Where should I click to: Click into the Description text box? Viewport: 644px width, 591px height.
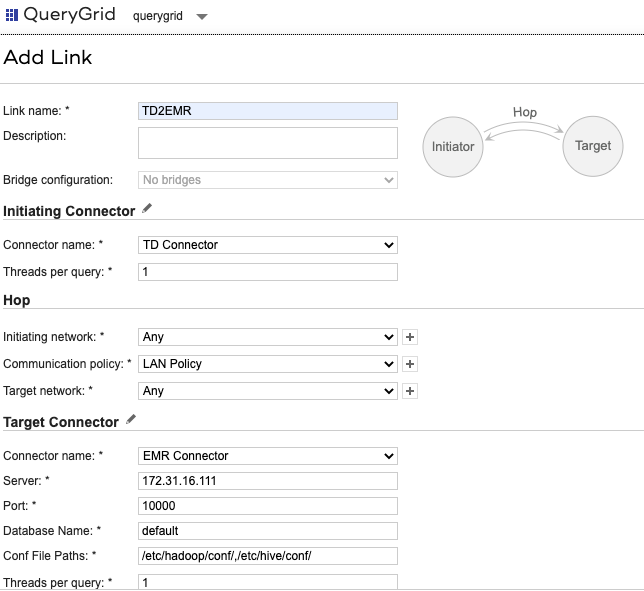coord(267,142)
